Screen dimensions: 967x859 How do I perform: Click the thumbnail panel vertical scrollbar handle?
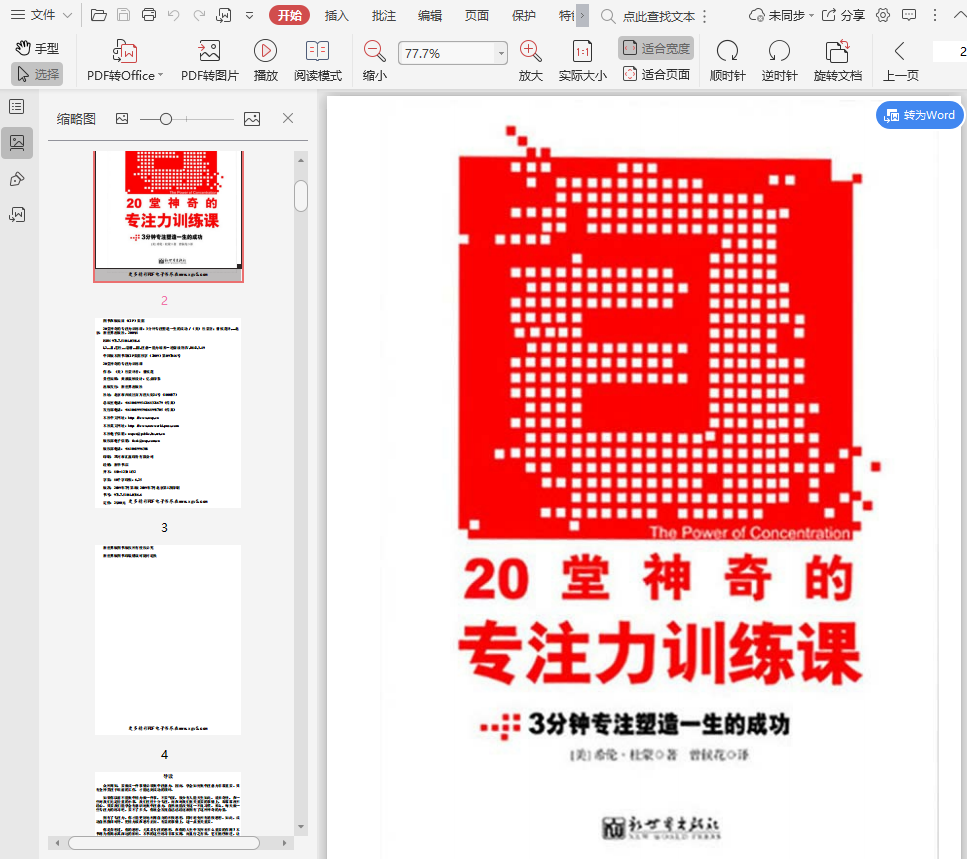point(301,196)
